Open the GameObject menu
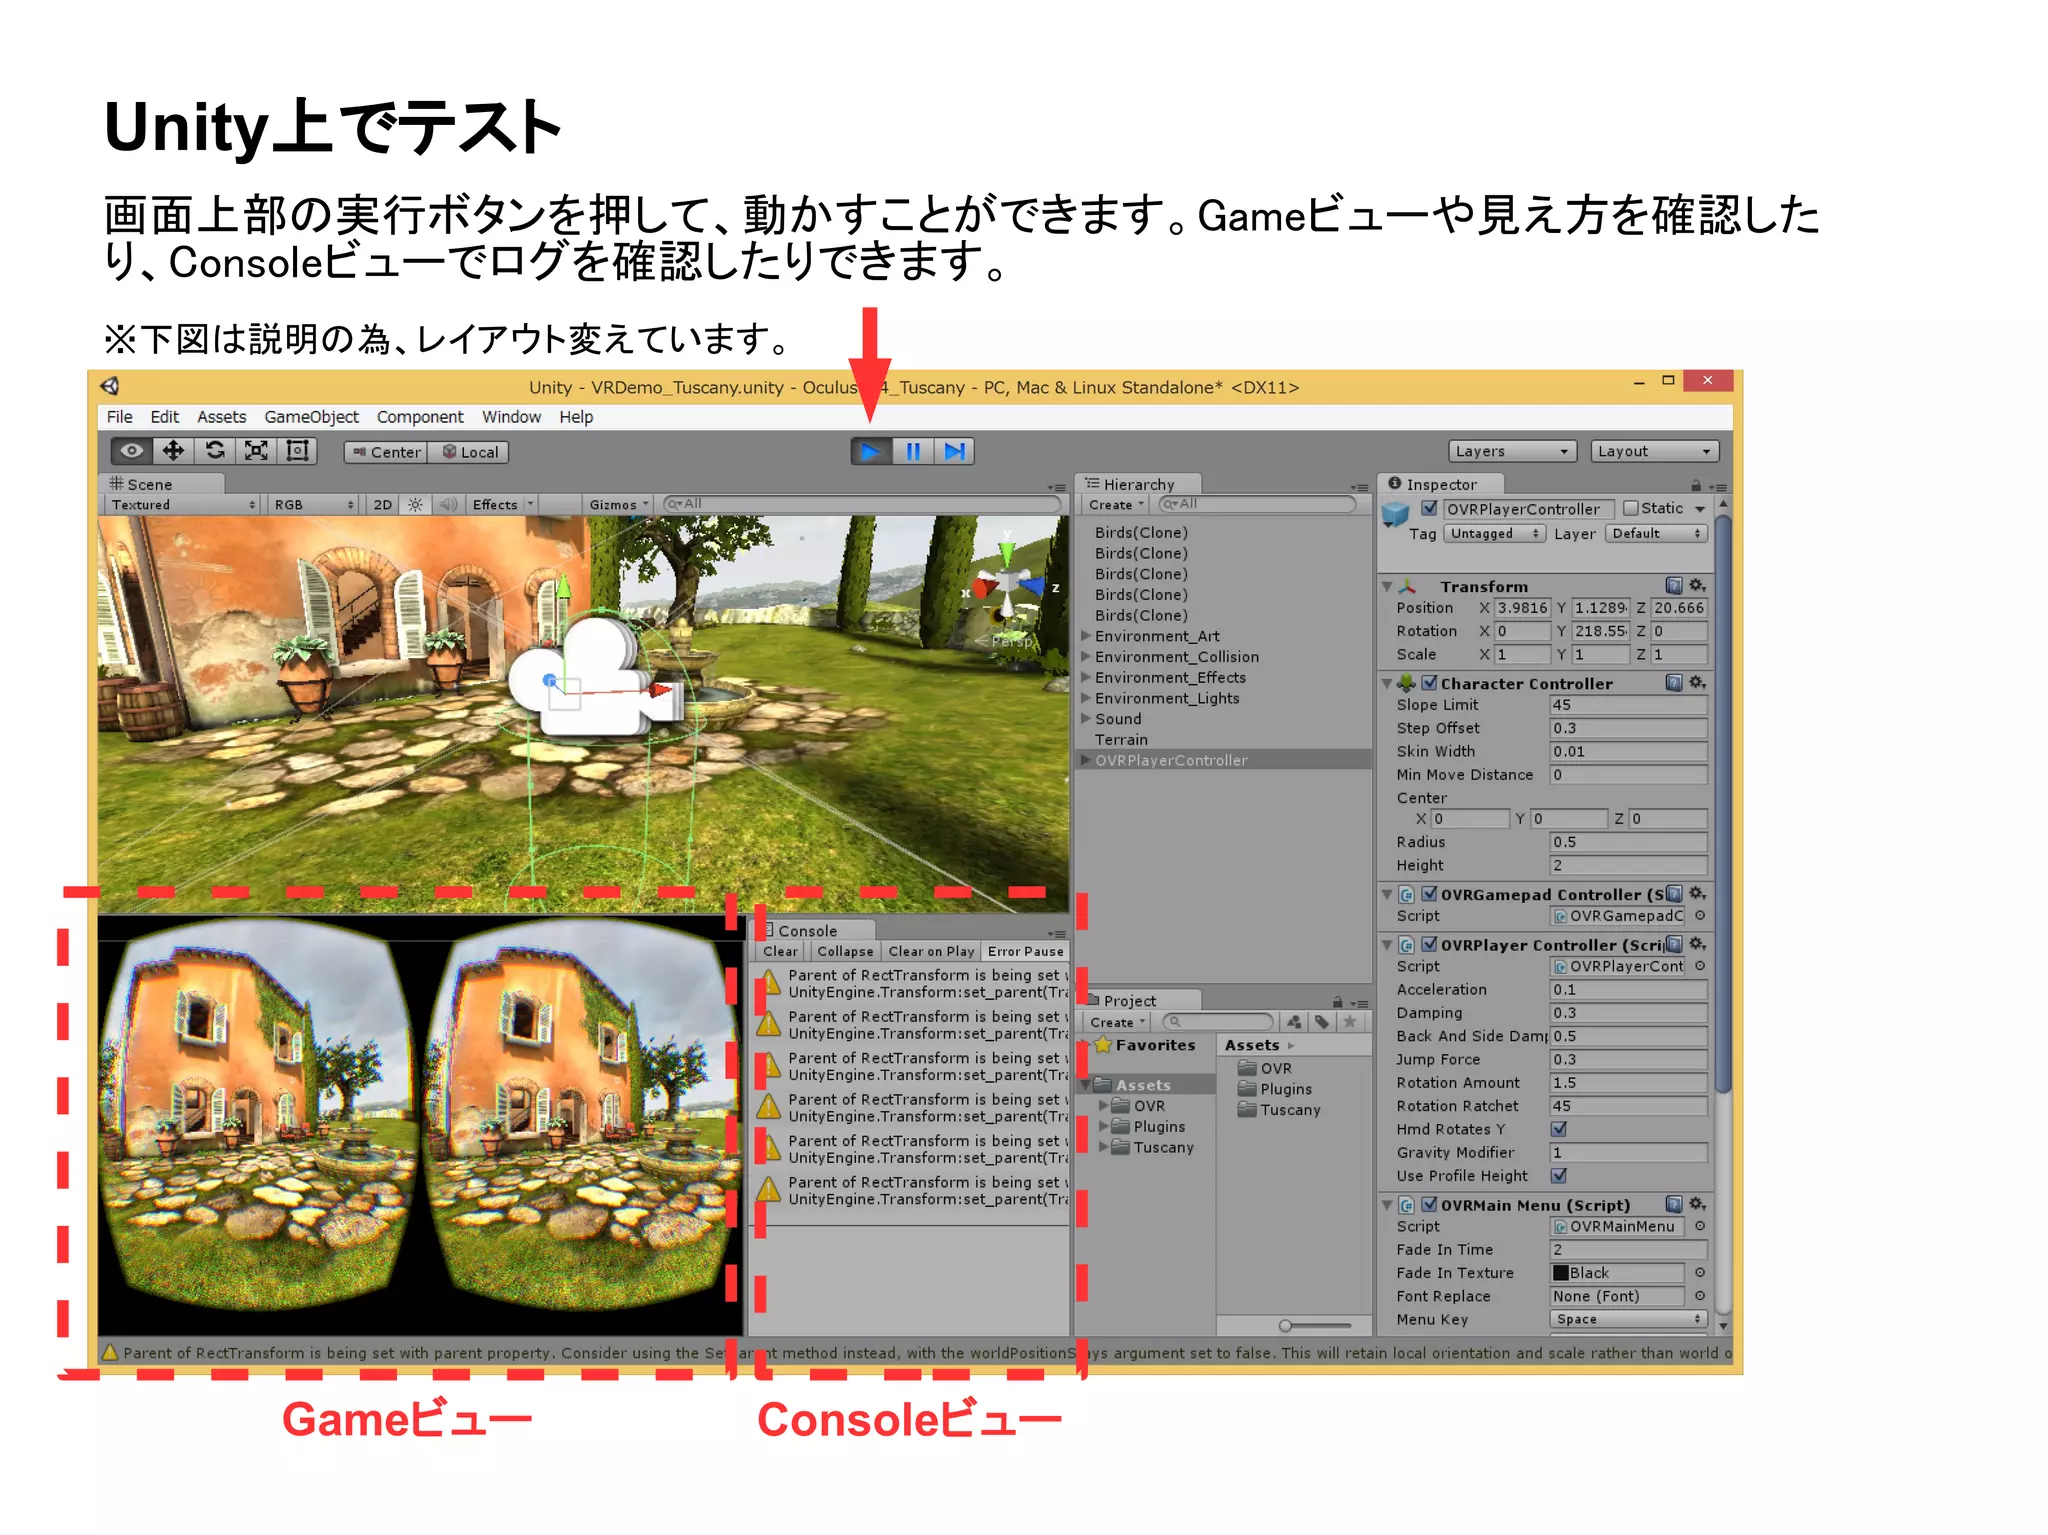2048x1535 pixels. point(312,417)
